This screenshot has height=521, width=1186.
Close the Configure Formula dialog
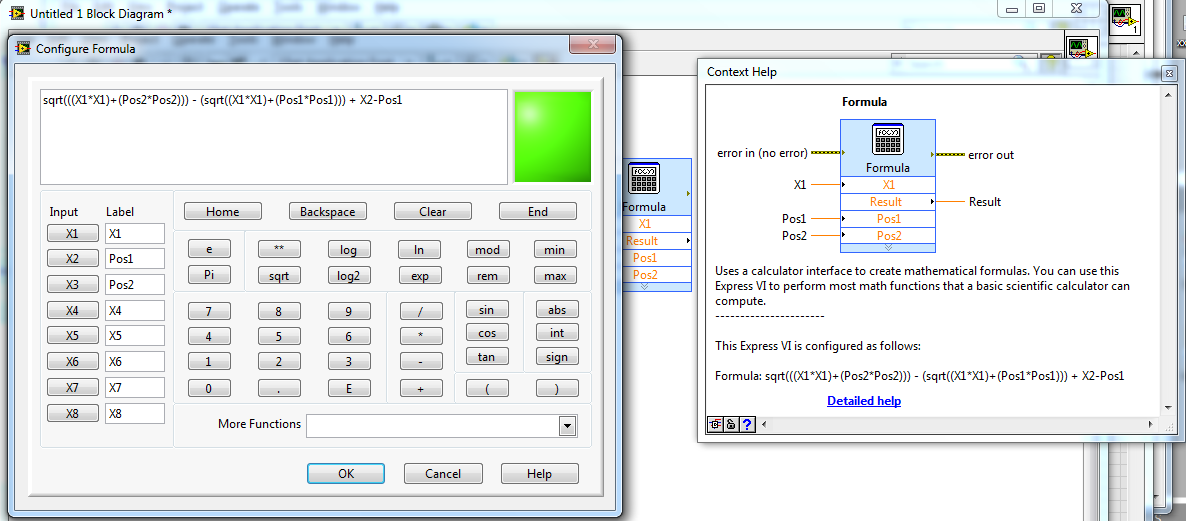tap(592, 46)
